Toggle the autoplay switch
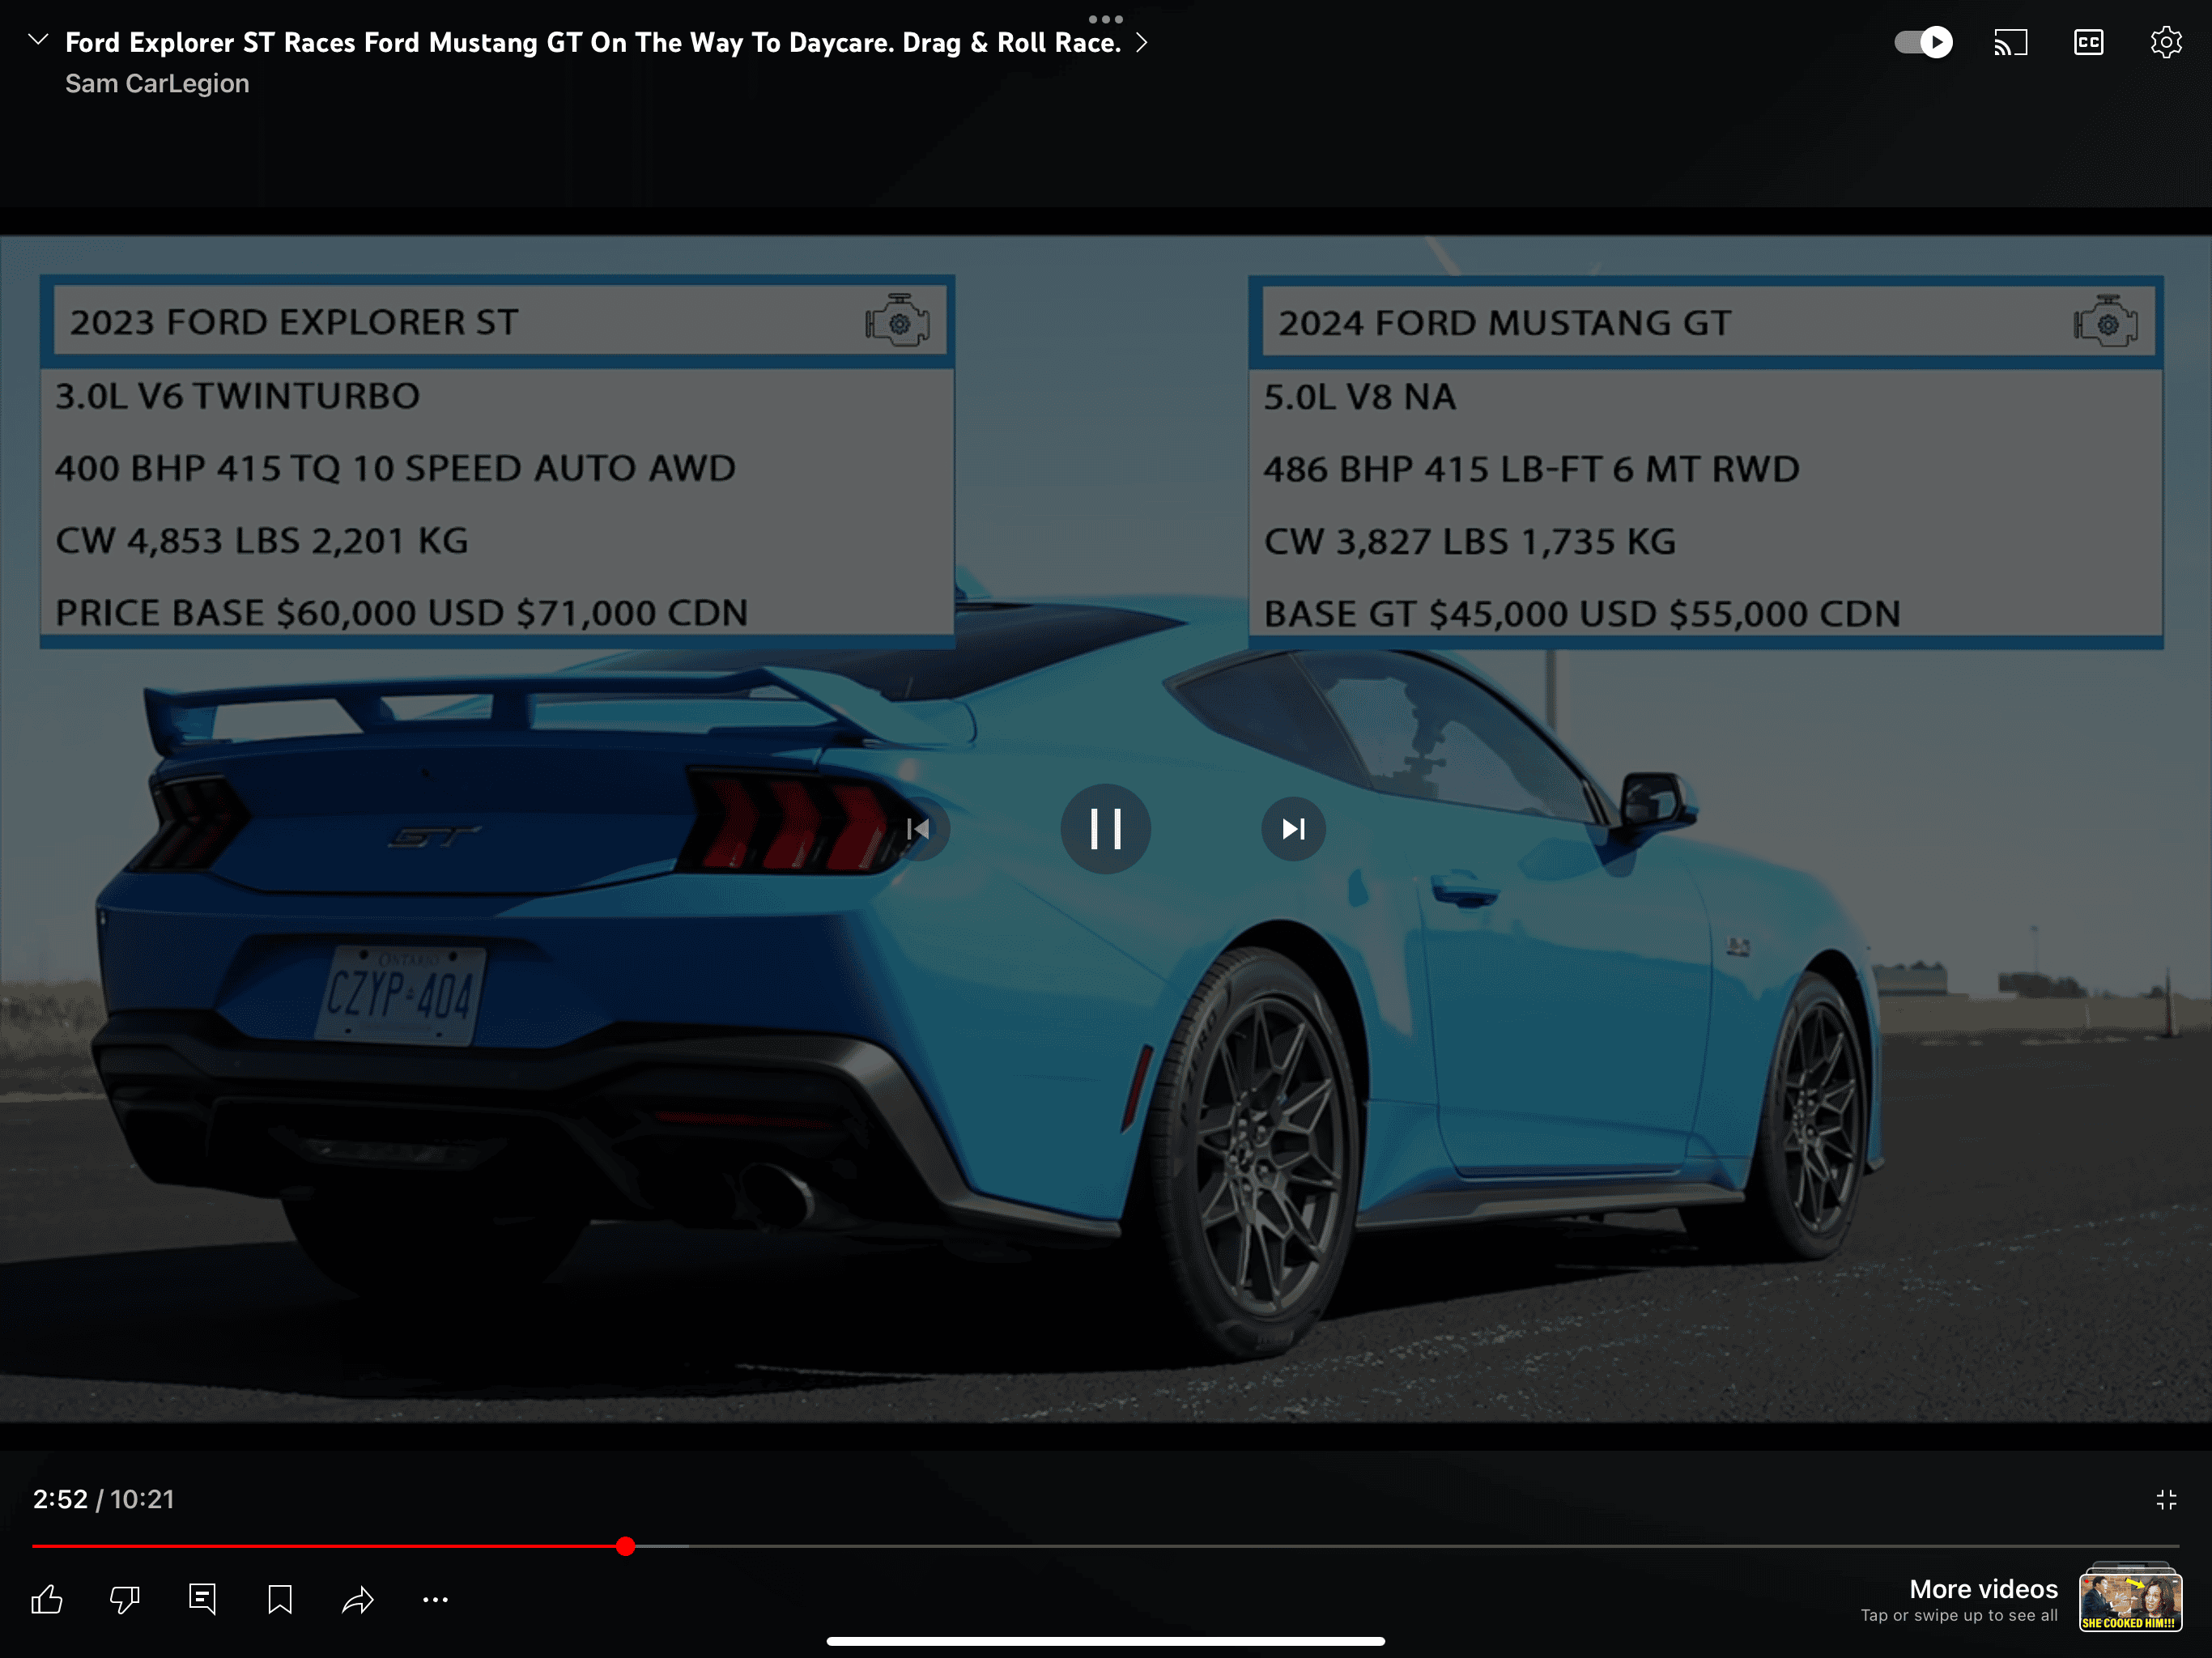Screen dimensions: 2212x1658 (x=1923, y=42)
